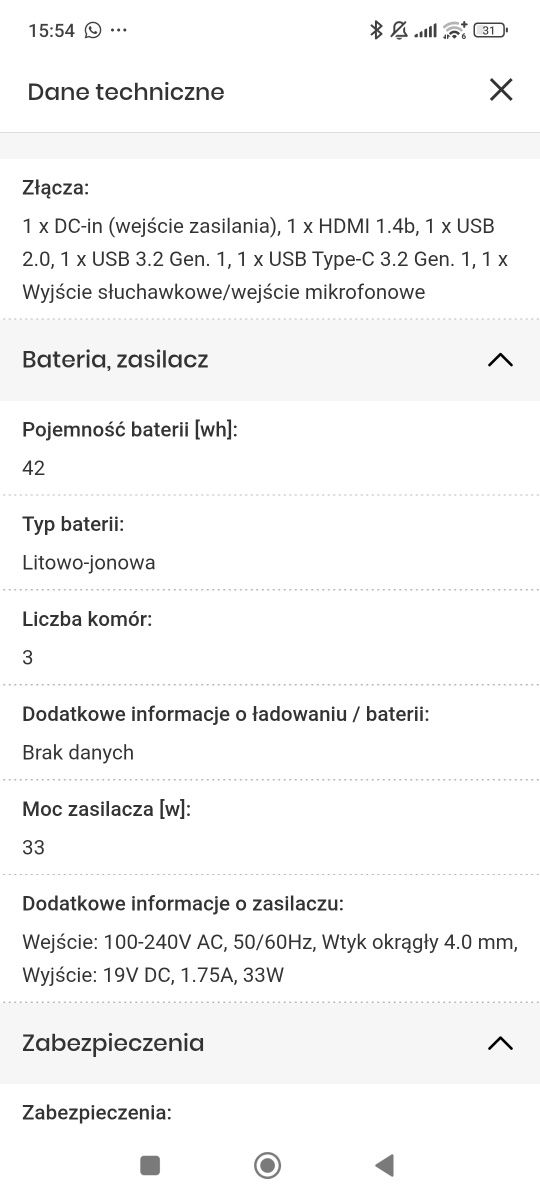Tap the Bluetooth status icon

(x=376, y=30)
